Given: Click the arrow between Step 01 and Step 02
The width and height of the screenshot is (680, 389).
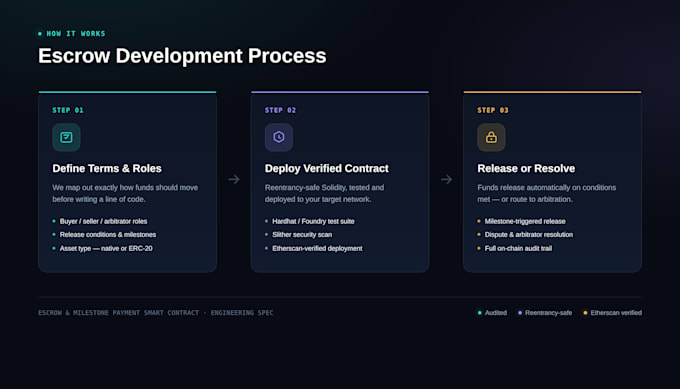Looking at the screenshot, I should coord(234,179).
